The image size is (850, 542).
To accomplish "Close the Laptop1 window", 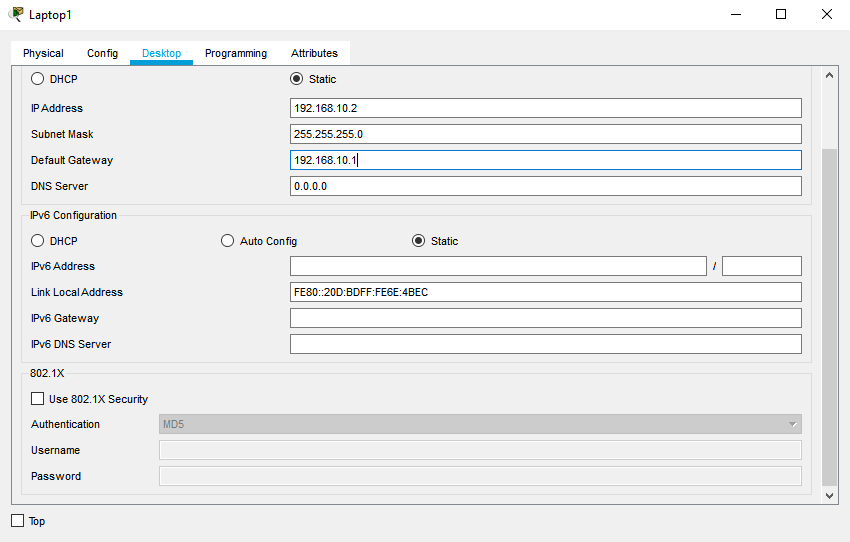I will pos(827,14).
